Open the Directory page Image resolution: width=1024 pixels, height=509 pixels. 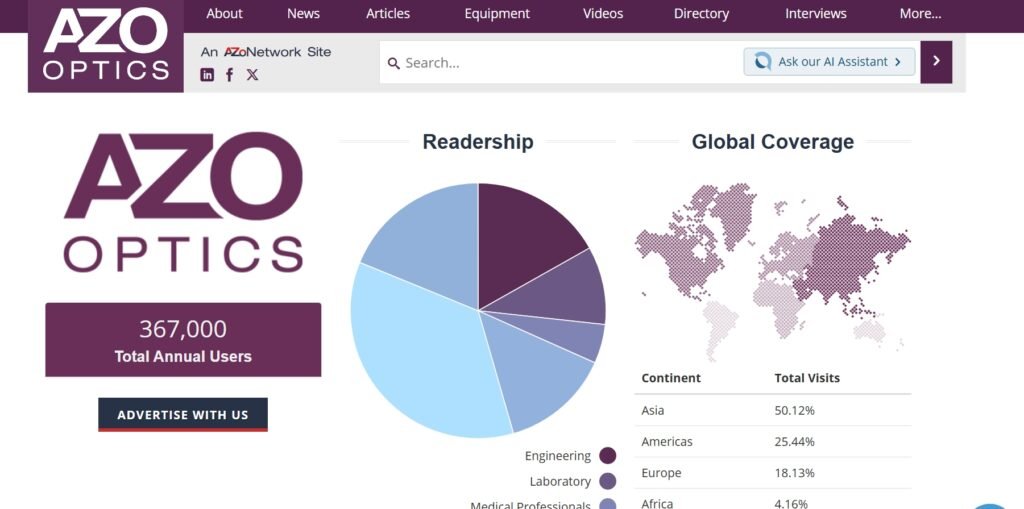point(701,14)
